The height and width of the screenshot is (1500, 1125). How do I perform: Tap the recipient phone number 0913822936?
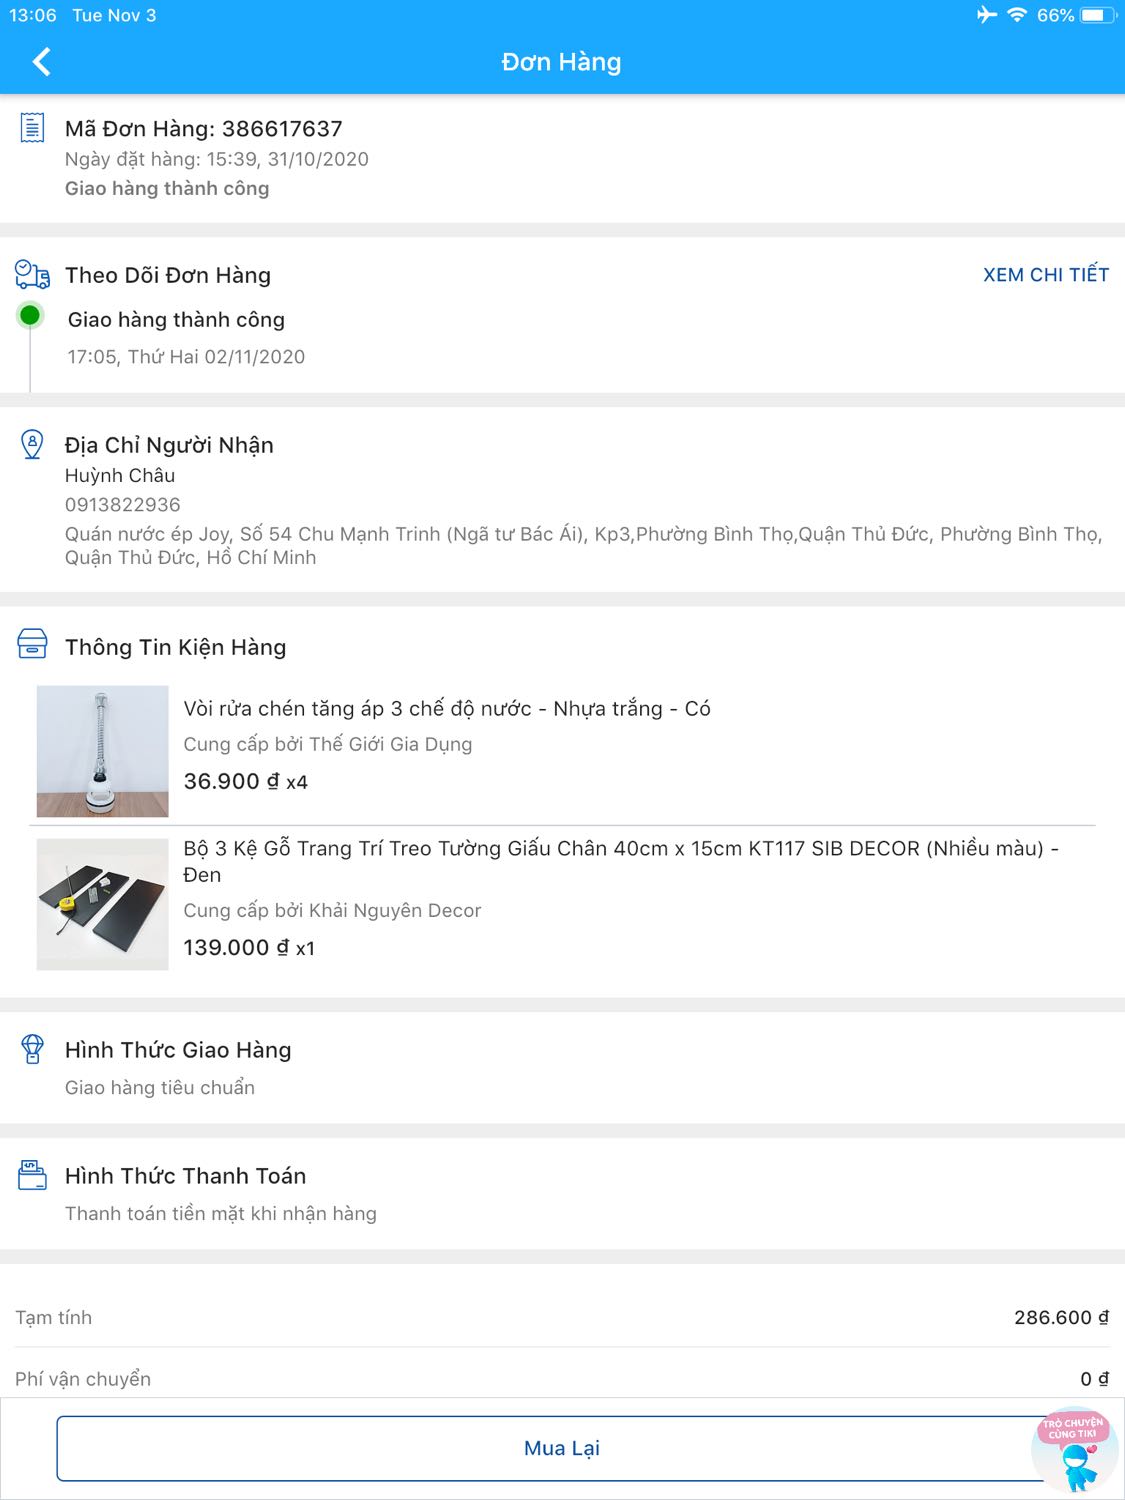click(123, 505)
